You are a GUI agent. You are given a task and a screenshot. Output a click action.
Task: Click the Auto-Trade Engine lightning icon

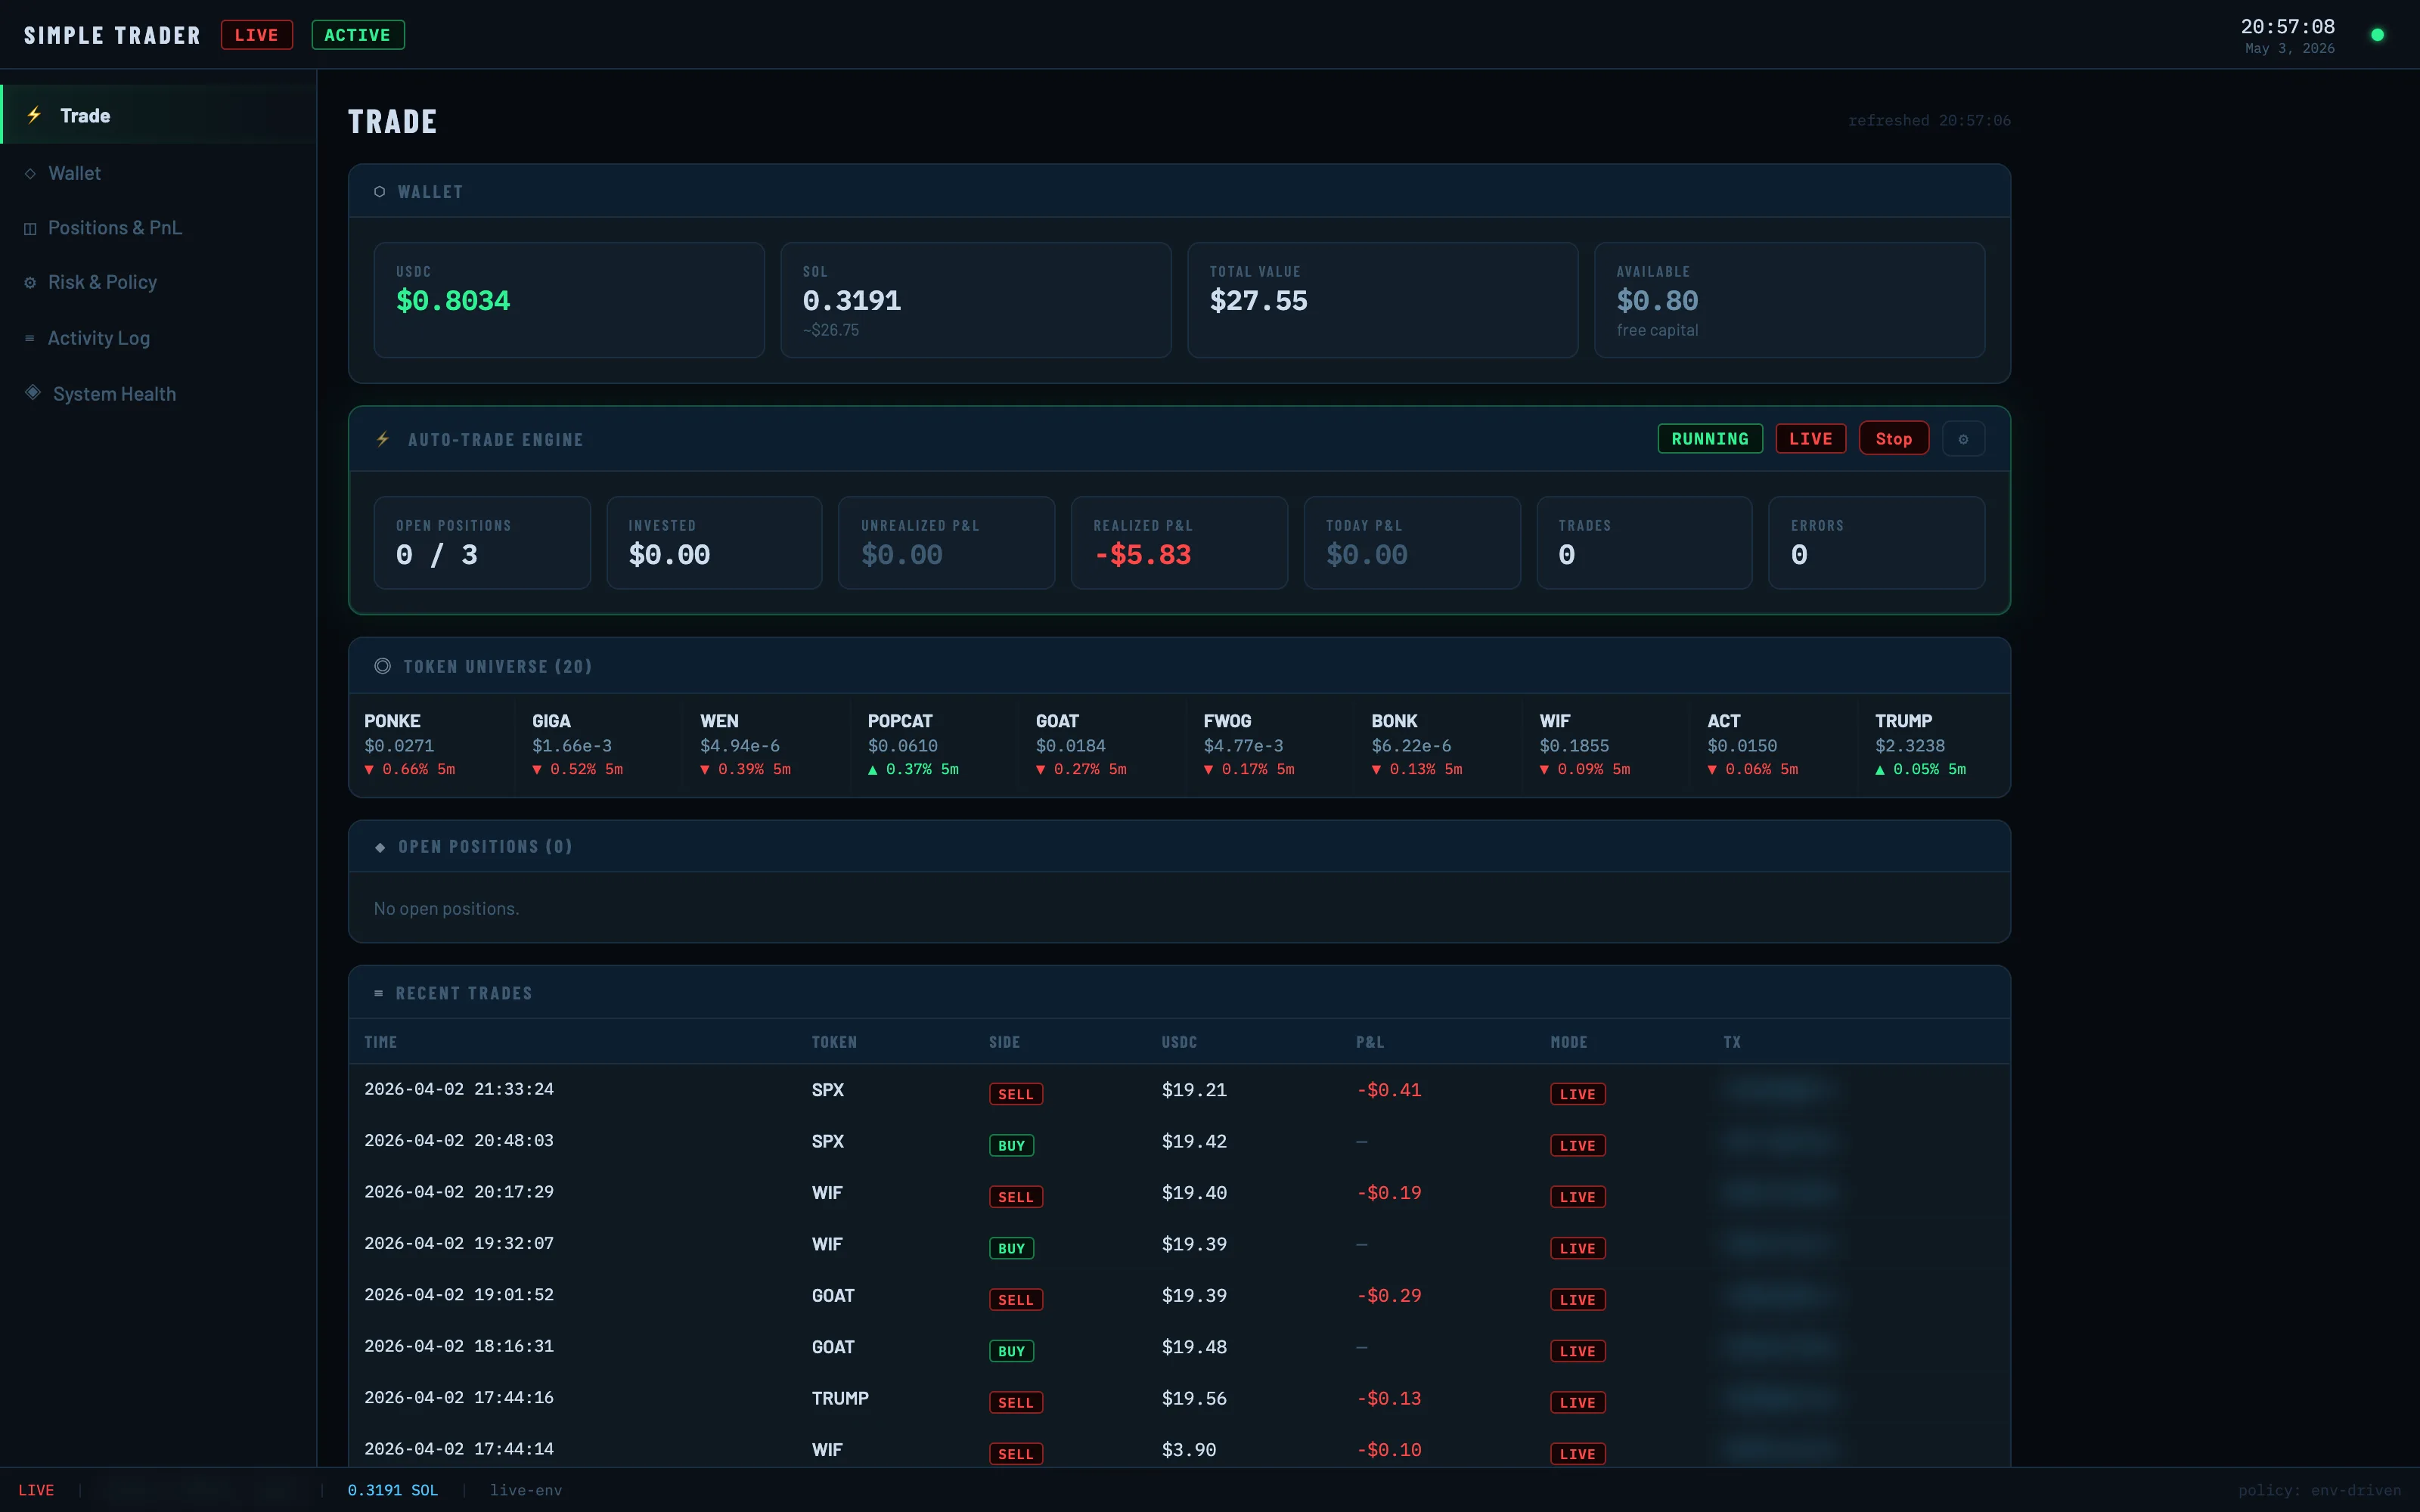[383, 439]
